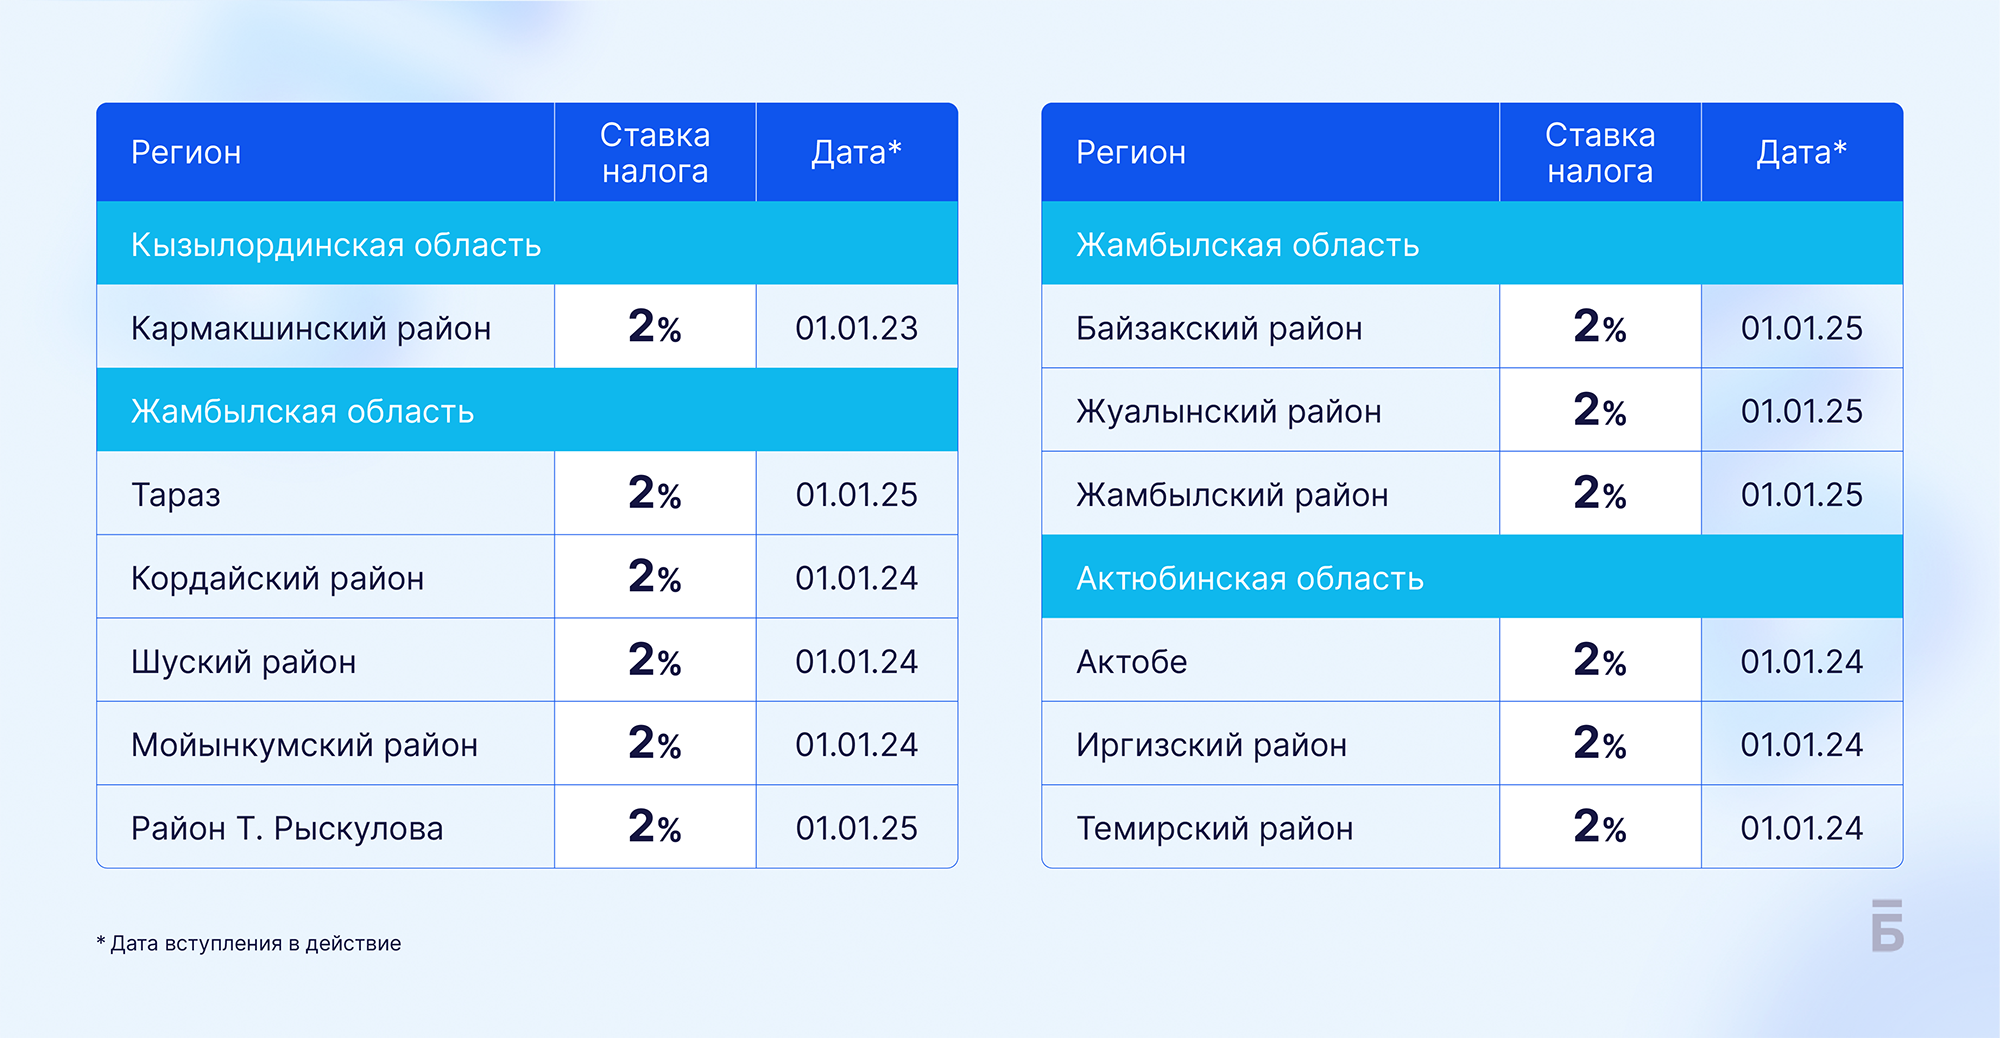The width and height of the screenshot is (2000, 1038).
Task: Select the Актюбинская область section header
Action: pos(1472,577)
